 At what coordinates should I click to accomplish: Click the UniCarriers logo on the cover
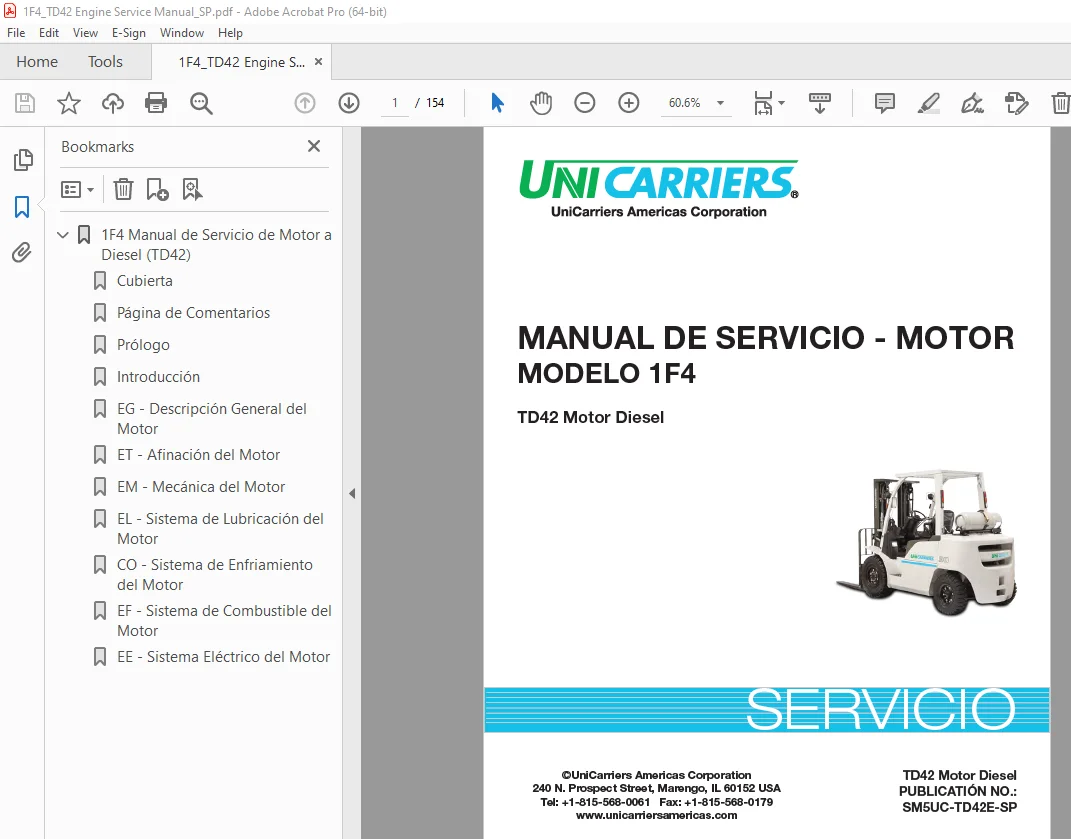(658, 189)
